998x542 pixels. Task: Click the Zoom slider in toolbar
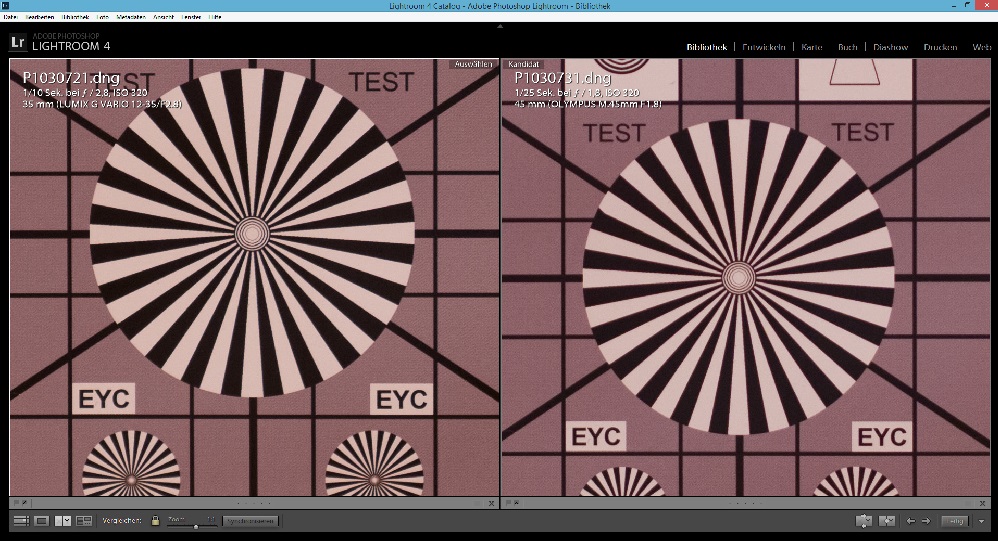[x=195, y=524]
